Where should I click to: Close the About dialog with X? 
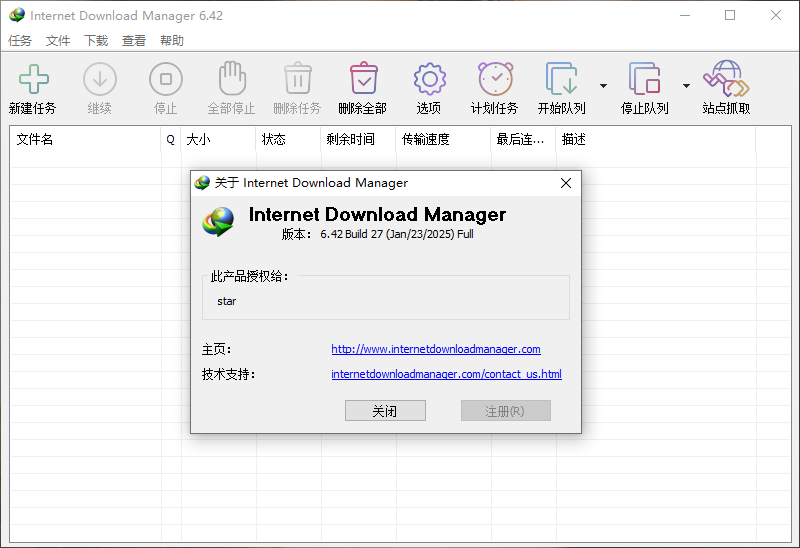tap(566, 183)
